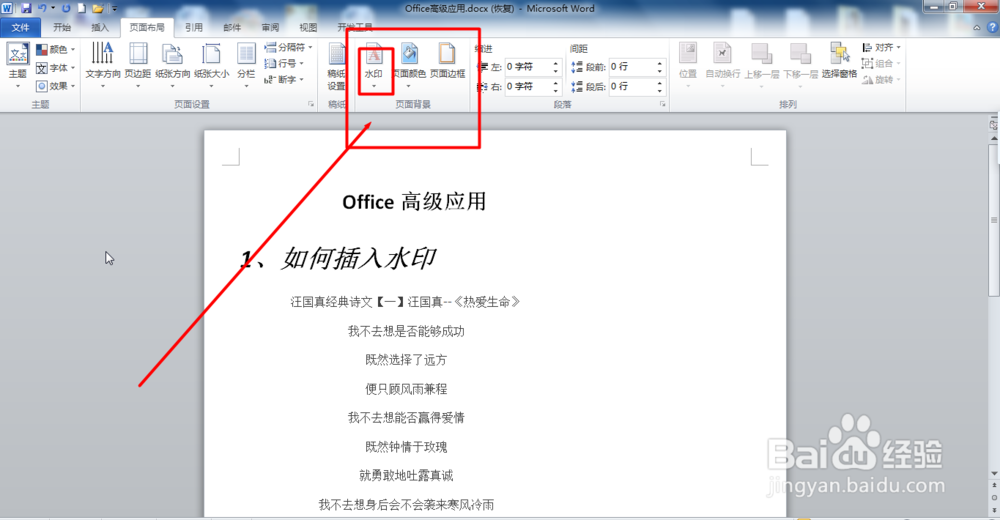The width and height of the screenshot is (1000, 520).
Task: Switch to the 插入 Insert tab
Action: click(100, 27)
